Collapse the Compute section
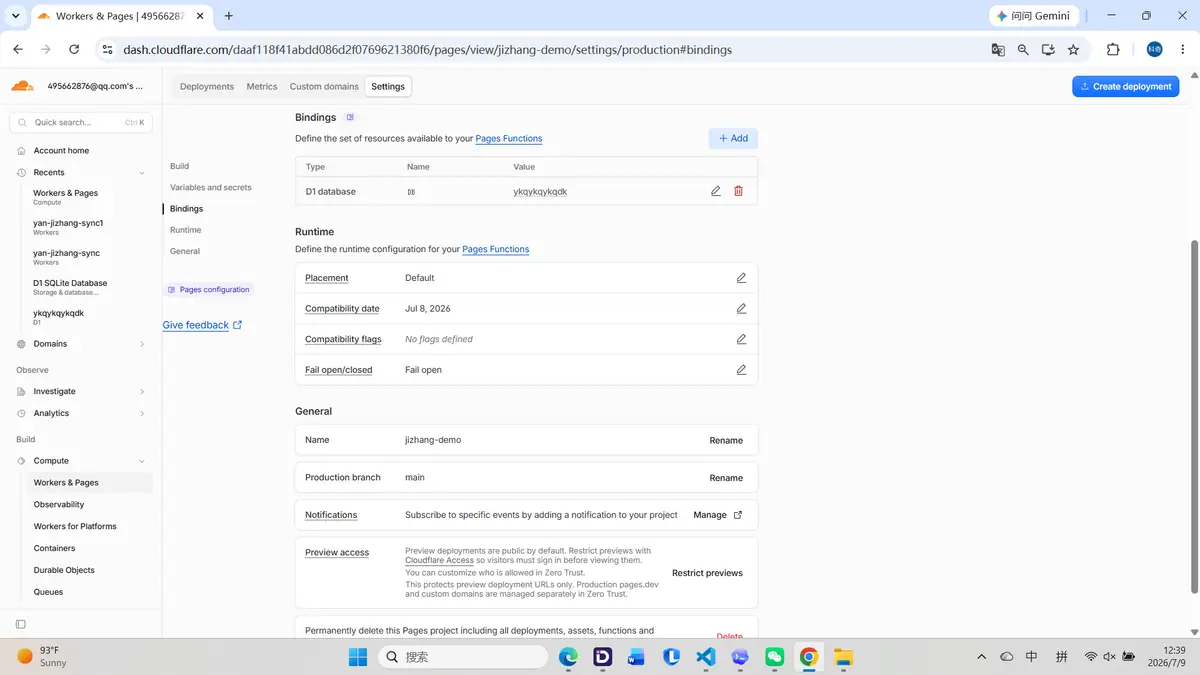 [x=141, y=461]
